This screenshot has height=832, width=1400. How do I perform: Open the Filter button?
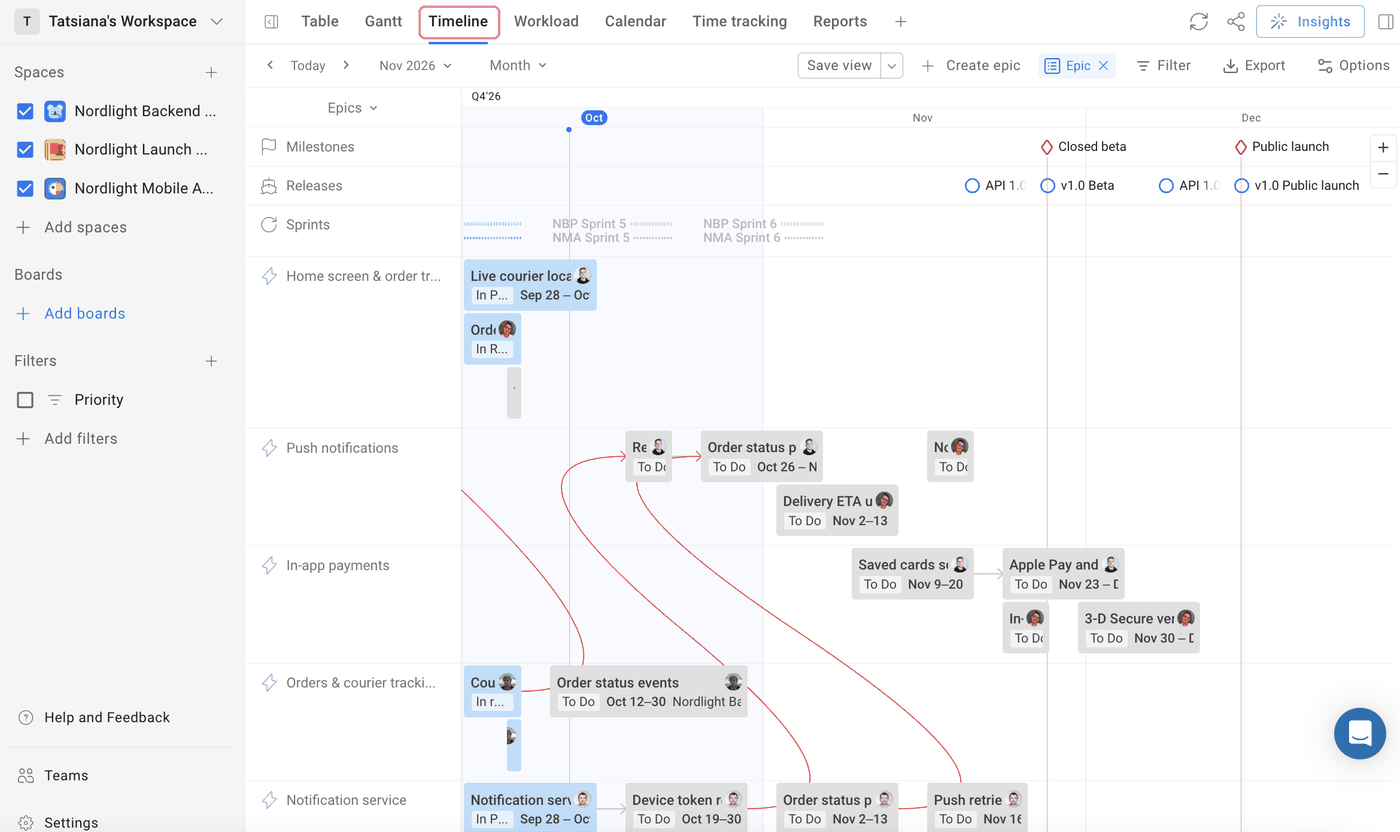click(1163, 65)
